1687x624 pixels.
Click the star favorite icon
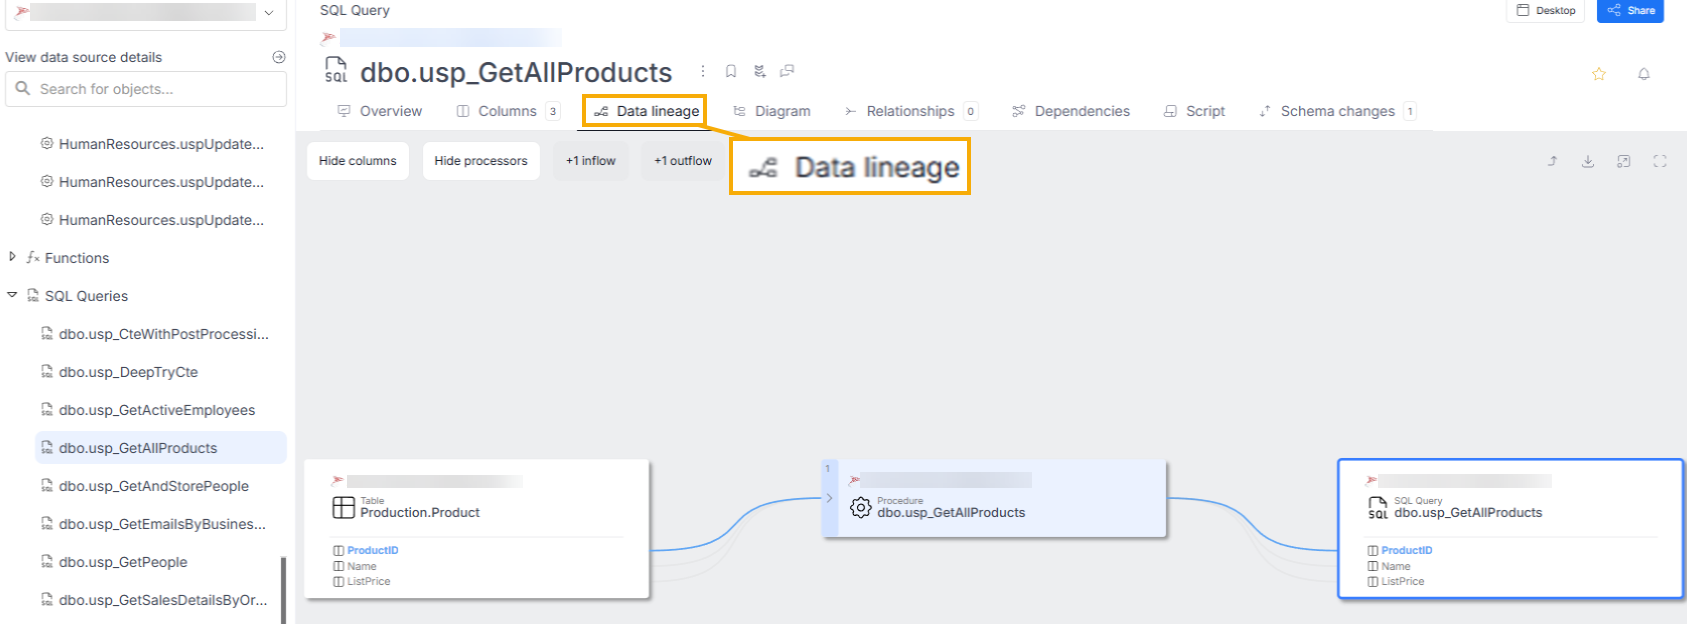1599,74
